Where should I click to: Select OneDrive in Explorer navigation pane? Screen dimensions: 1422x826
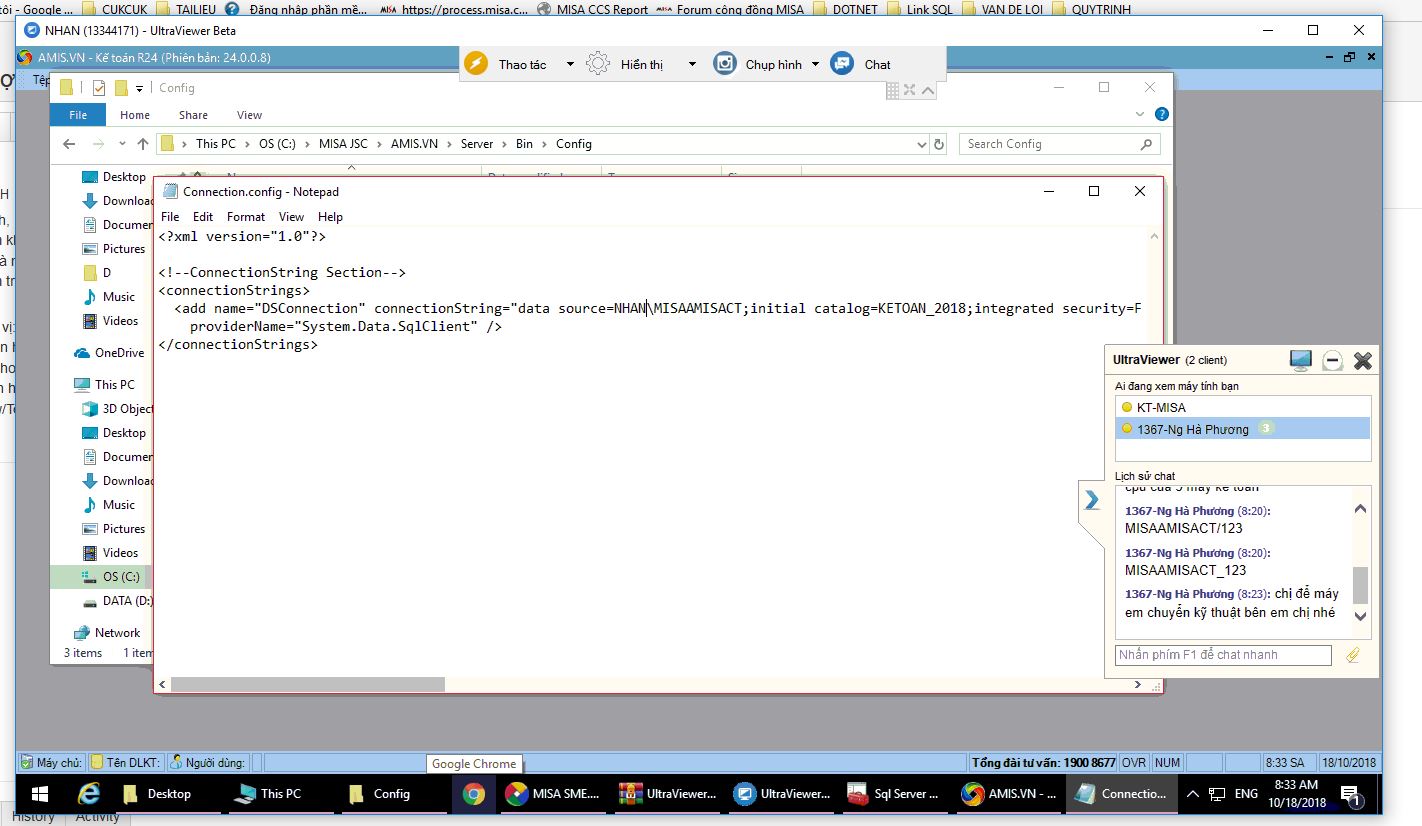[109, 353]
